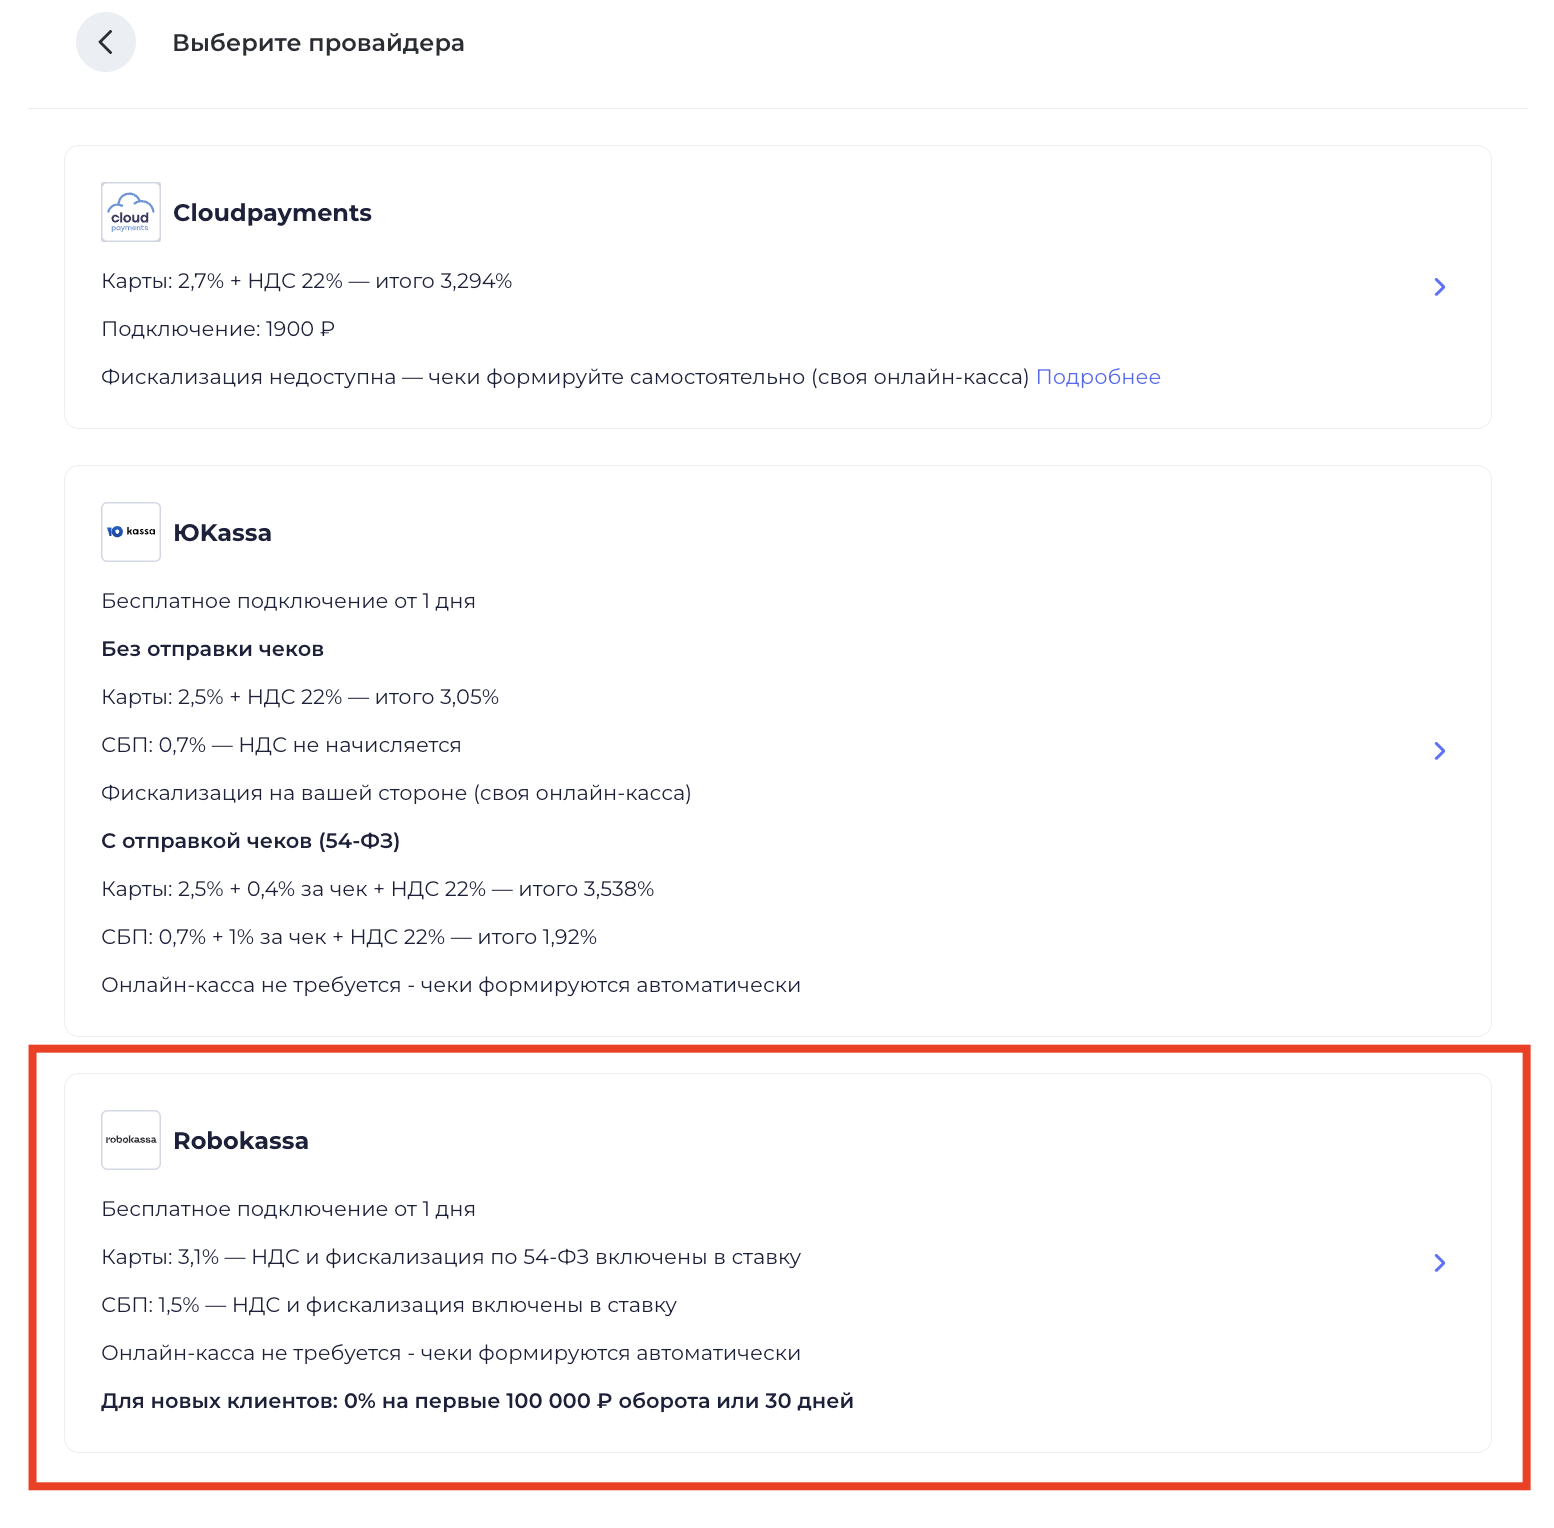Click the Cloudpayments card rate 3,294% line
This screenshot has height=1528, width=1554.
[307, 281]
